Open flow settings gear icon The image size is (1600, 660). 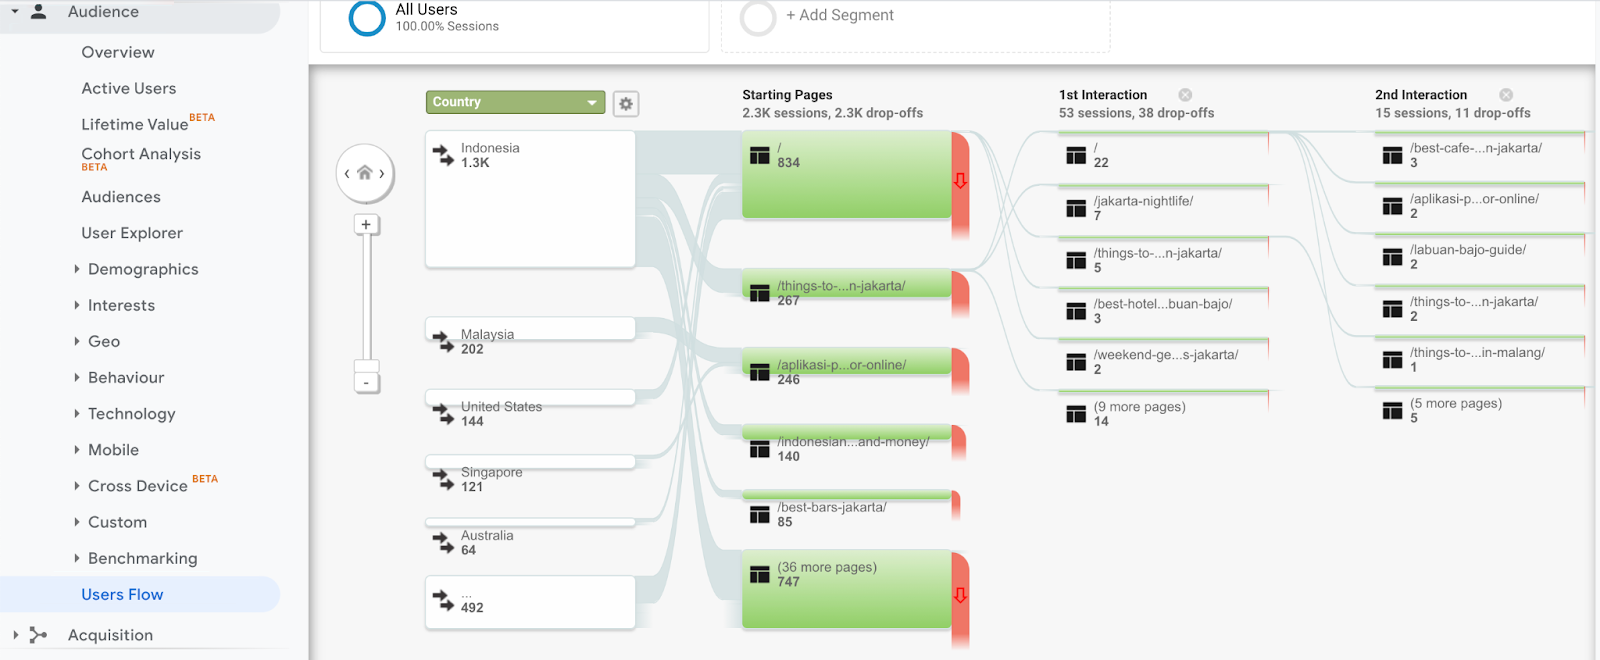[626, 103]
